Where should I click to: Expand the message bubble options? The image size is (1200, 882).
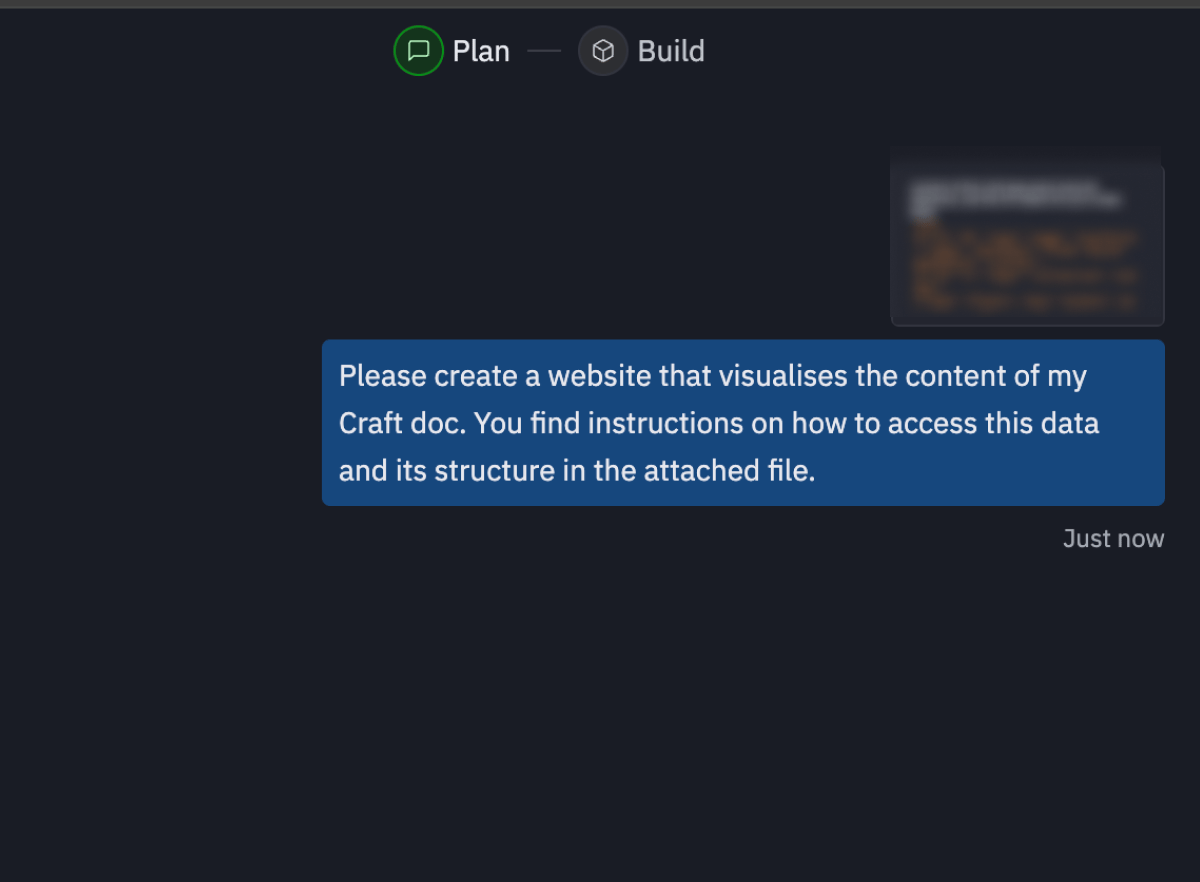pyautogui.click(x=743, y=422)
